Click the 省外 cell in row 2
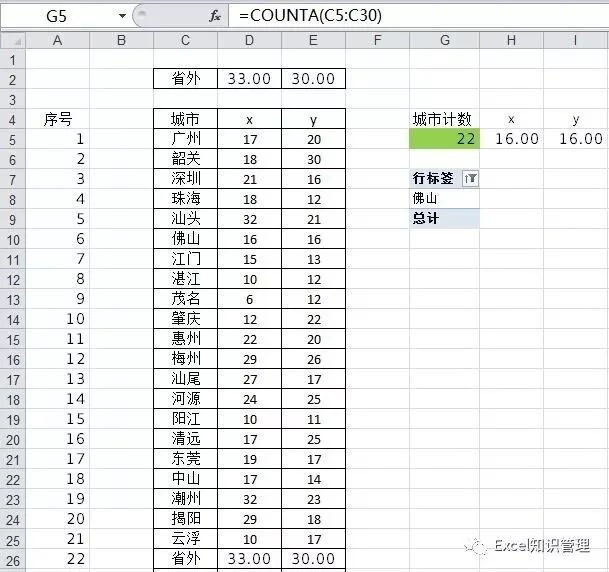609x572 pixels. (x=185, y=79)
